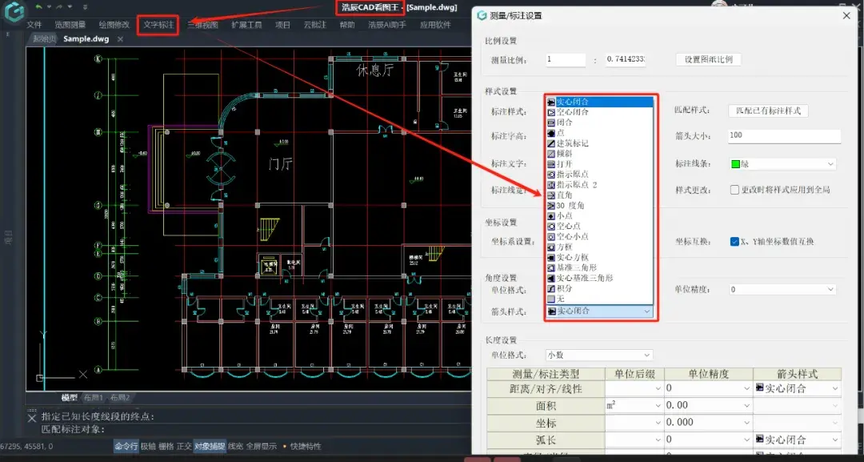
Task: Switch to the 模型 model tab
Action: tap(69, 397)
